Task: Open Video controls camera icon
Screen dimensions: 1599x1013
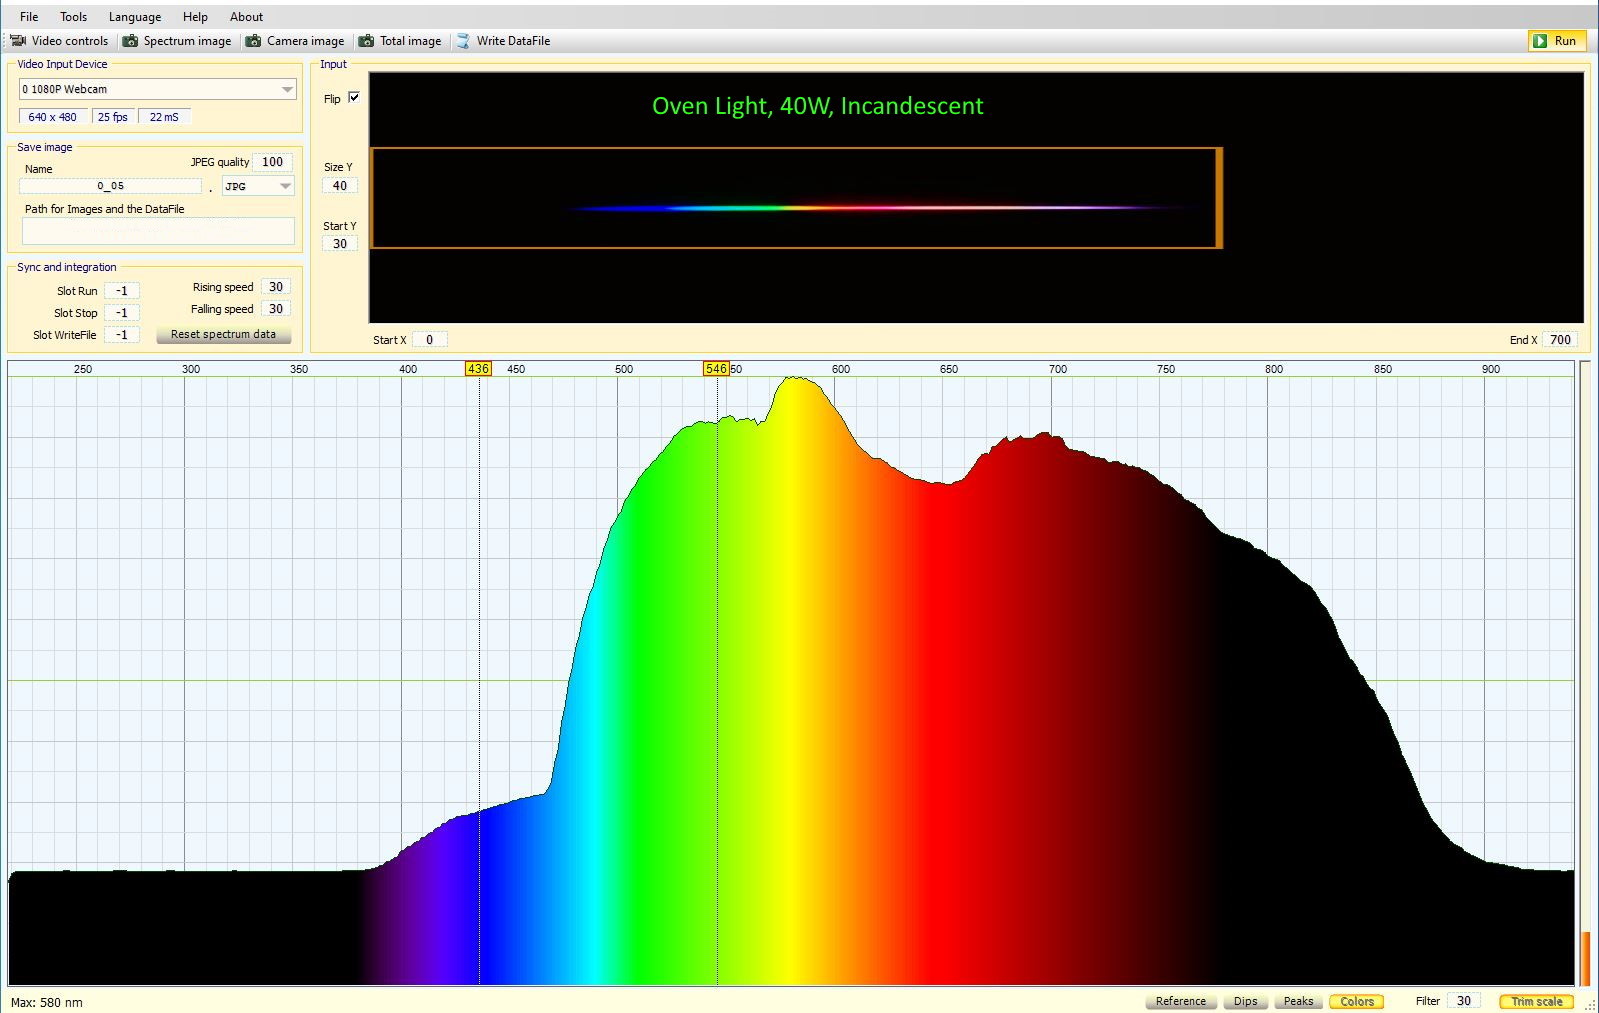Action: coord(18,41)
